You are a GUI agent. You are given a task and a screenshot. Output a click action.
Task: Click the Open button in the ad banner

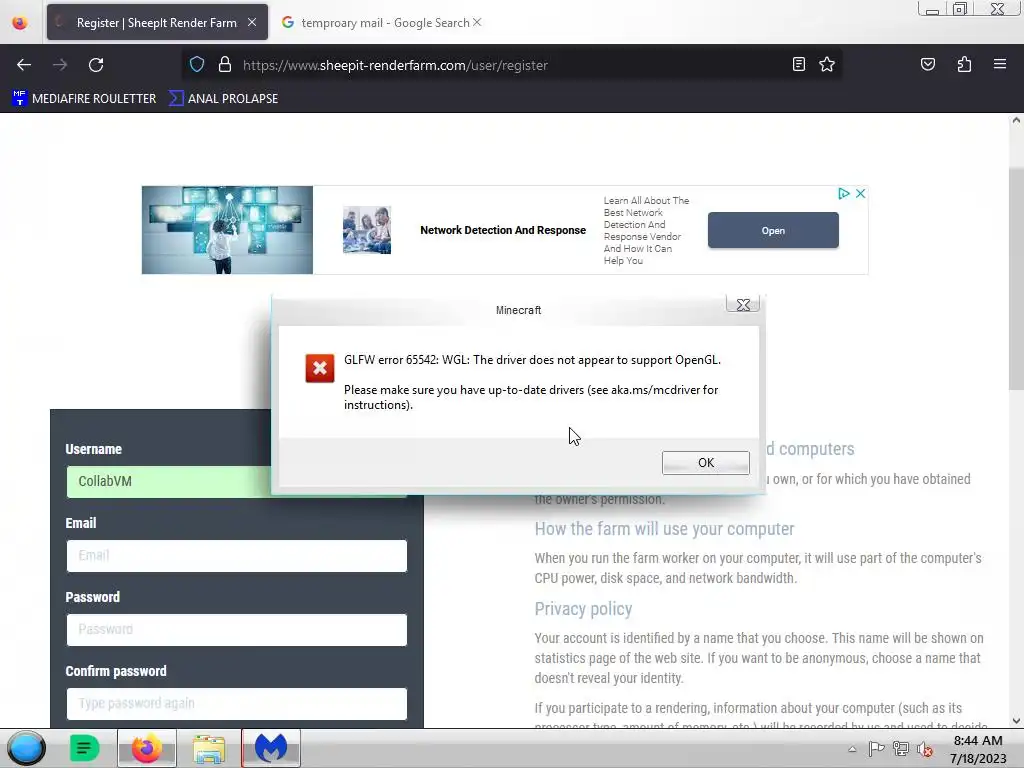click(773, 231)
